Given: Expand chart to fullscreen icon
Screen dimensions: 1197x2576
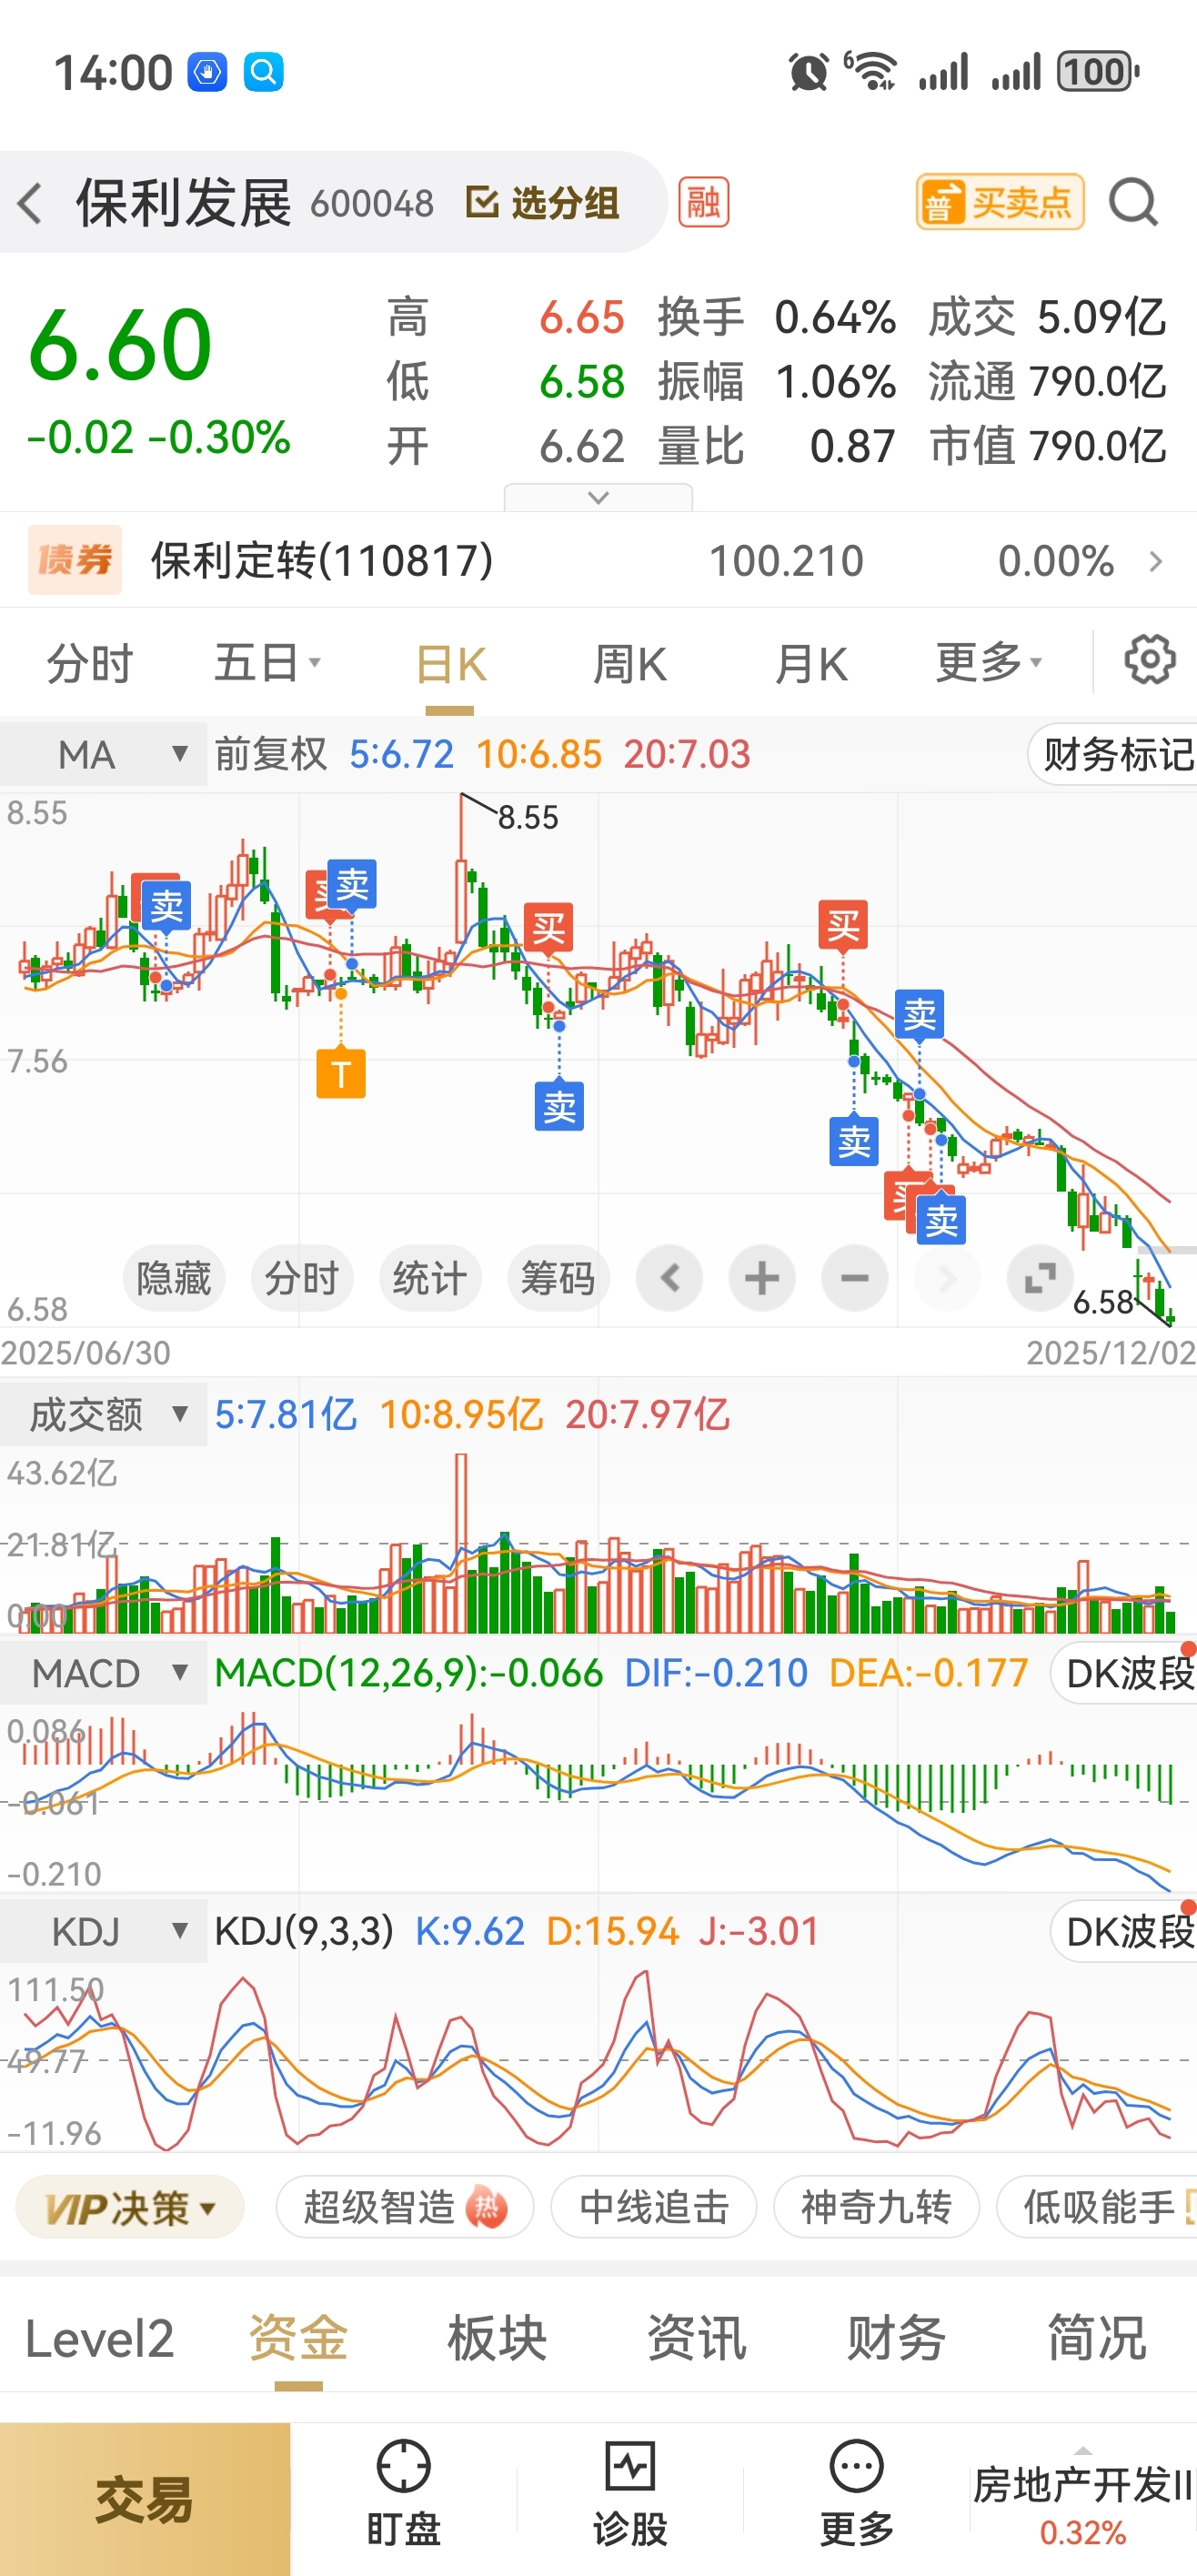Looking at the screenshot, I should 1040,1277.
